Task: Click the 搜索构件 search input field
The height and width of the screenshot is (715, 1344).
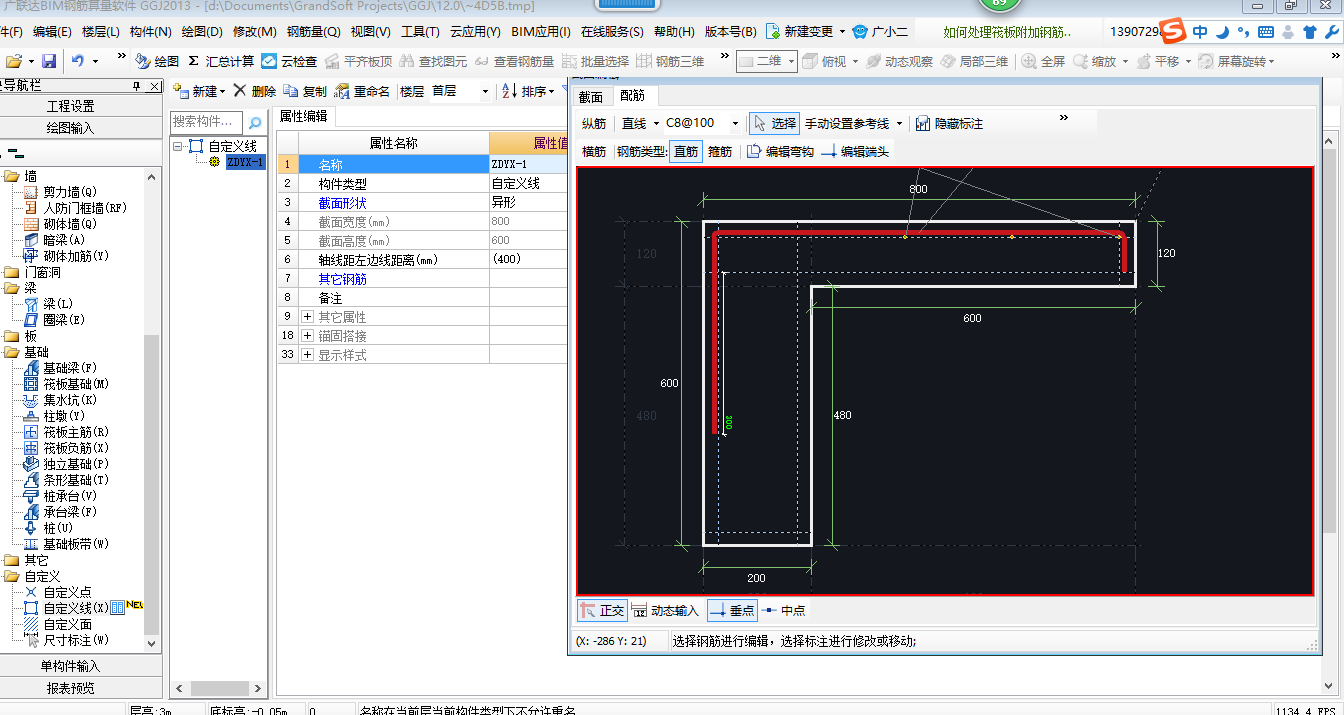Action: [x=207, y=122]
